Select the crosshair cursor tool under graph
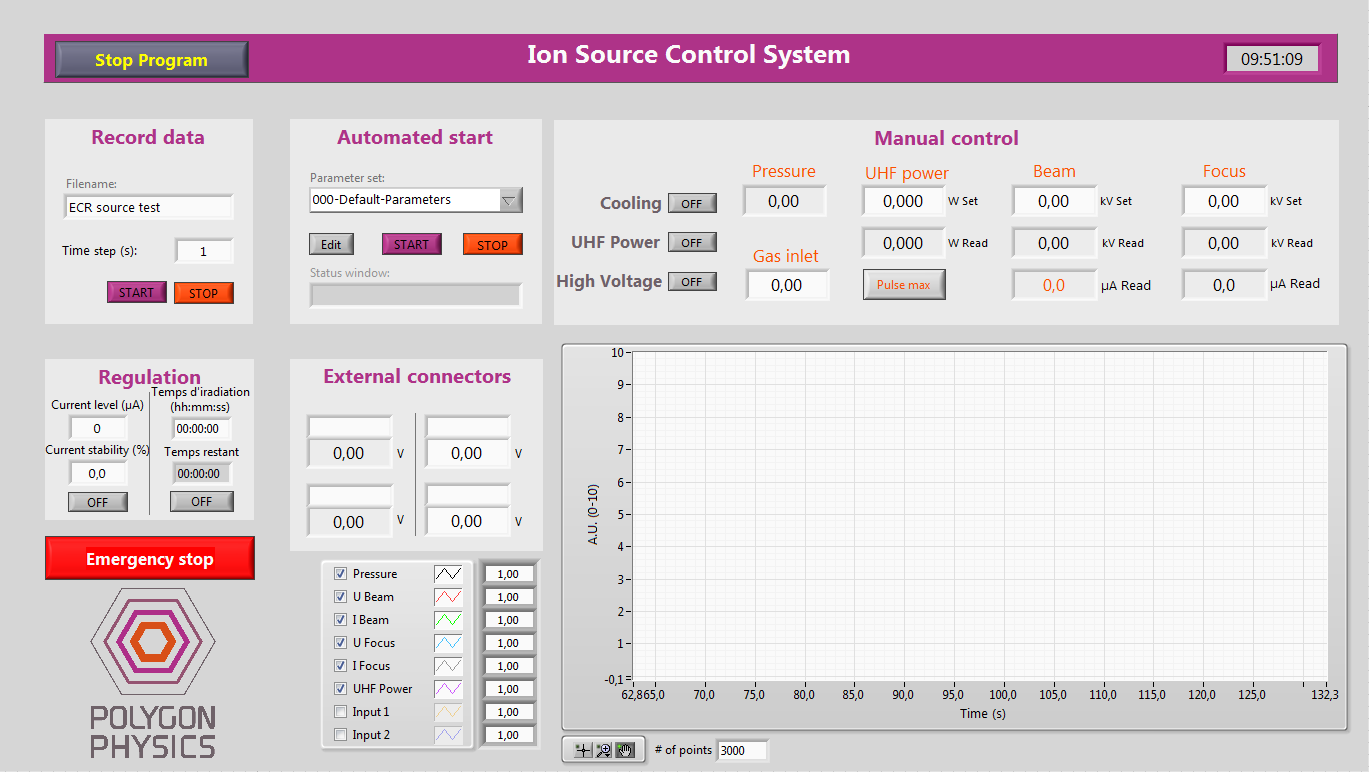Image resolution: width=1369 pixels, height=772 pixels. point(583,750)
